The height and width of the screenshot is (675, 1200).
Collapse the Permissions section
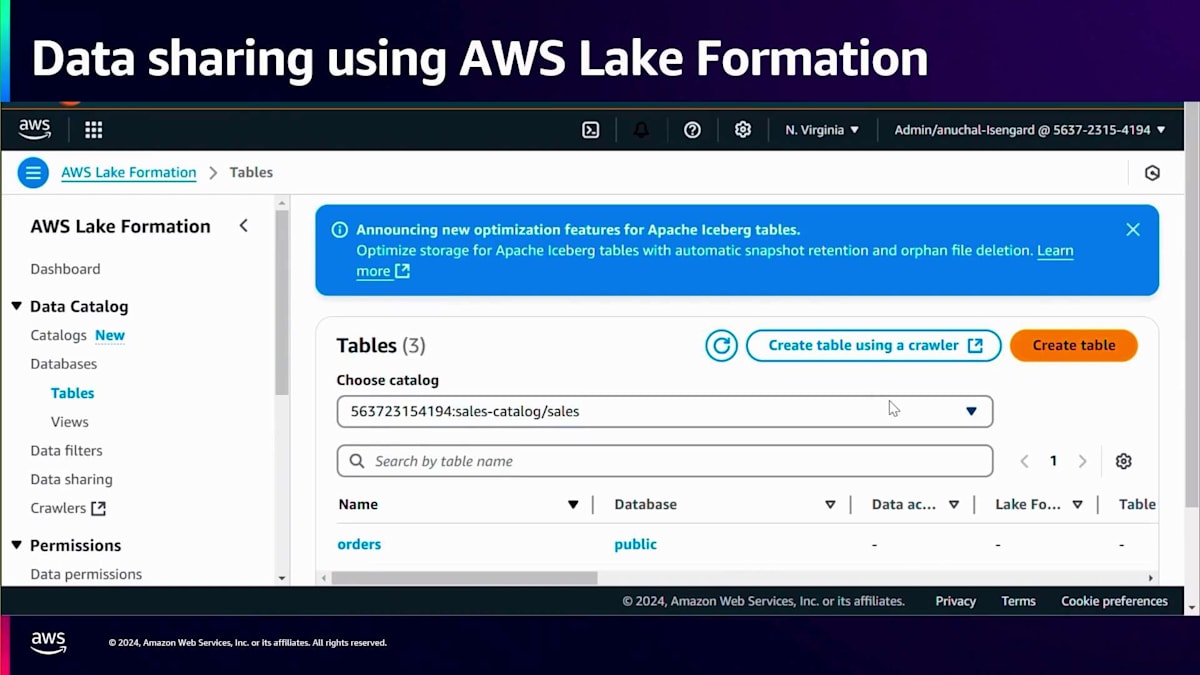17,545
